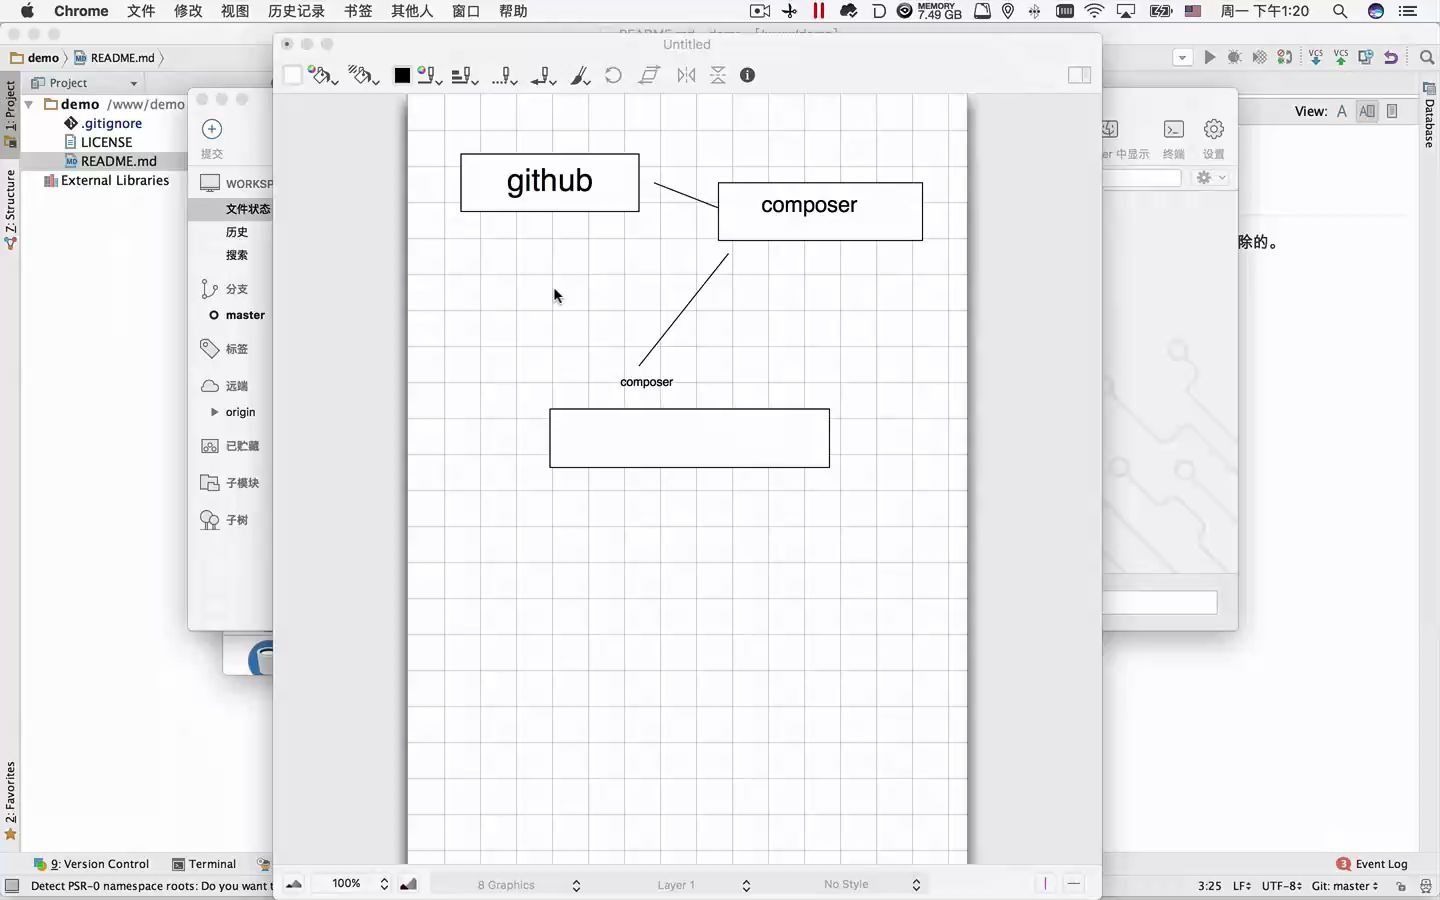Click the IDE Run button
The width and height of the screenshot is (1440, 900).
tap(1210, 57)
